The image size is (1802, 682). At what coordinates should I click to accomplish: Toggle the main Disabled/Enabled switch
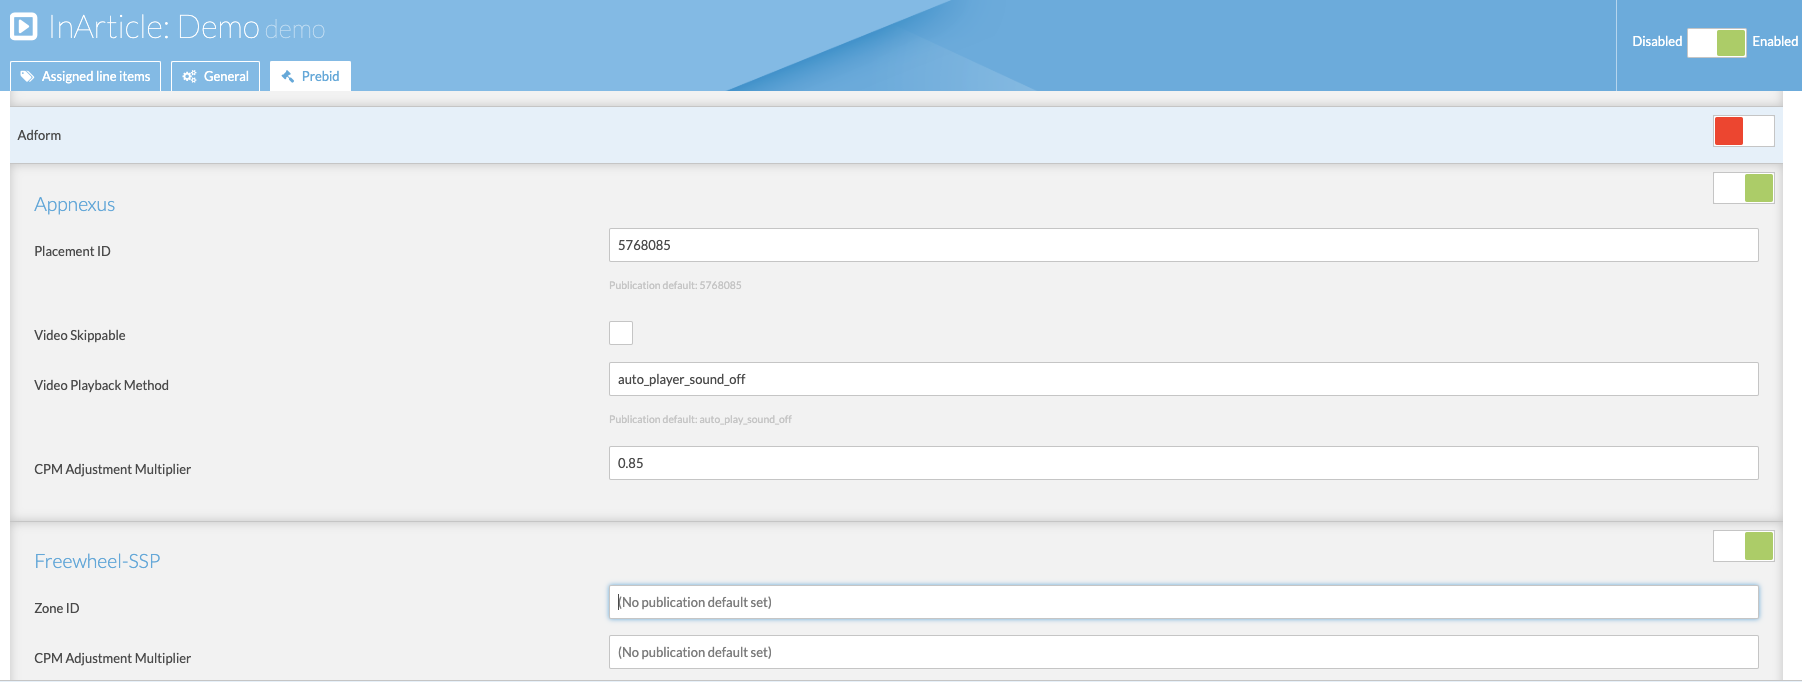click(1716, 42)
